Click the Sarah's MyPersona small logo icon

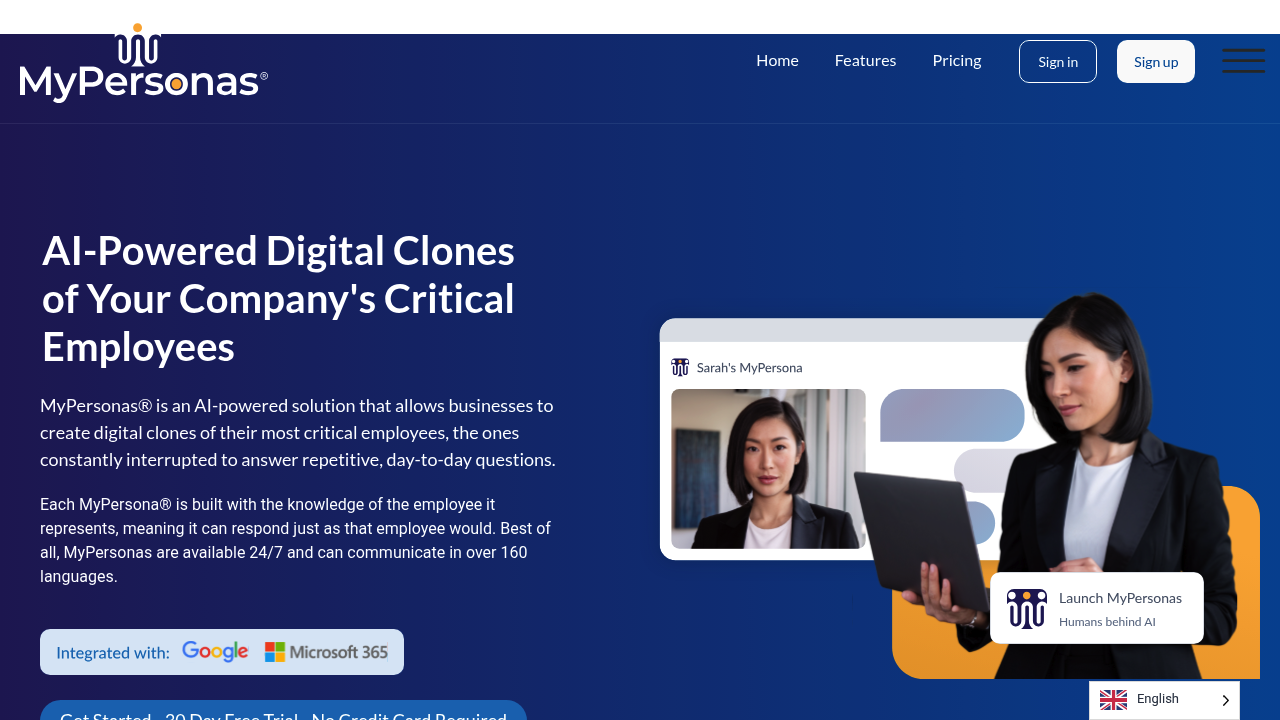[x=680, y=367]
